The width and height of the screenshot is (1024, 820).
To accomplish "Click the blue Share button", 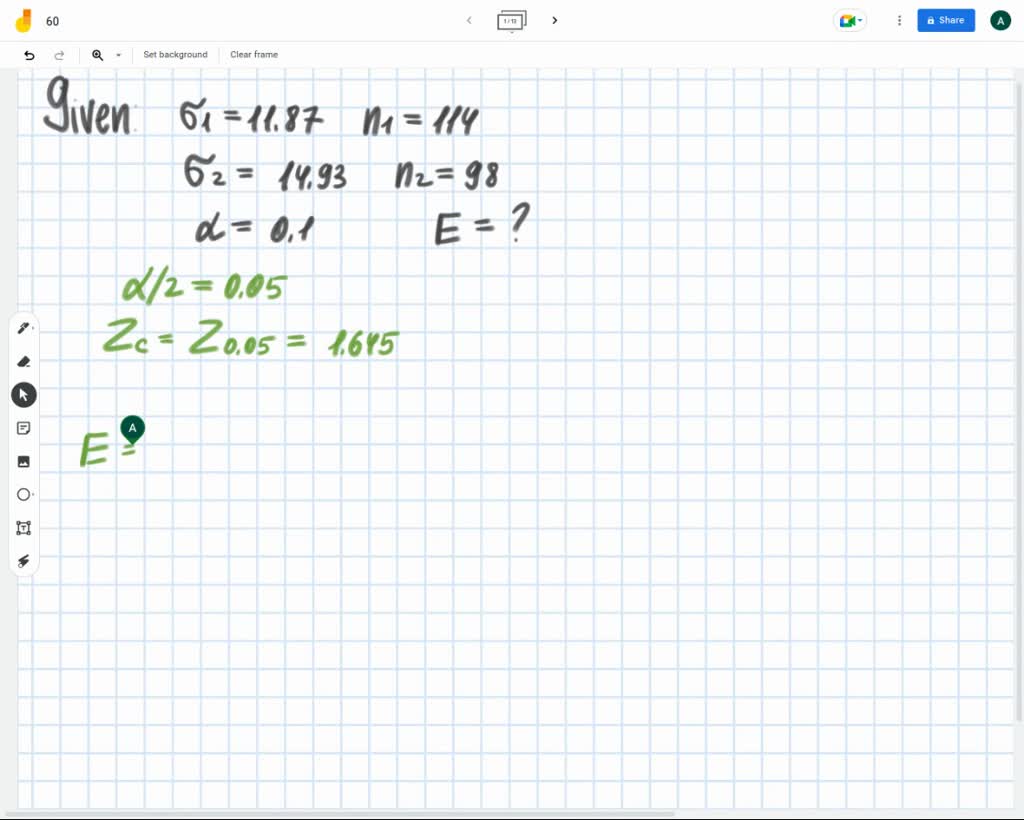I will pos(945,20).
